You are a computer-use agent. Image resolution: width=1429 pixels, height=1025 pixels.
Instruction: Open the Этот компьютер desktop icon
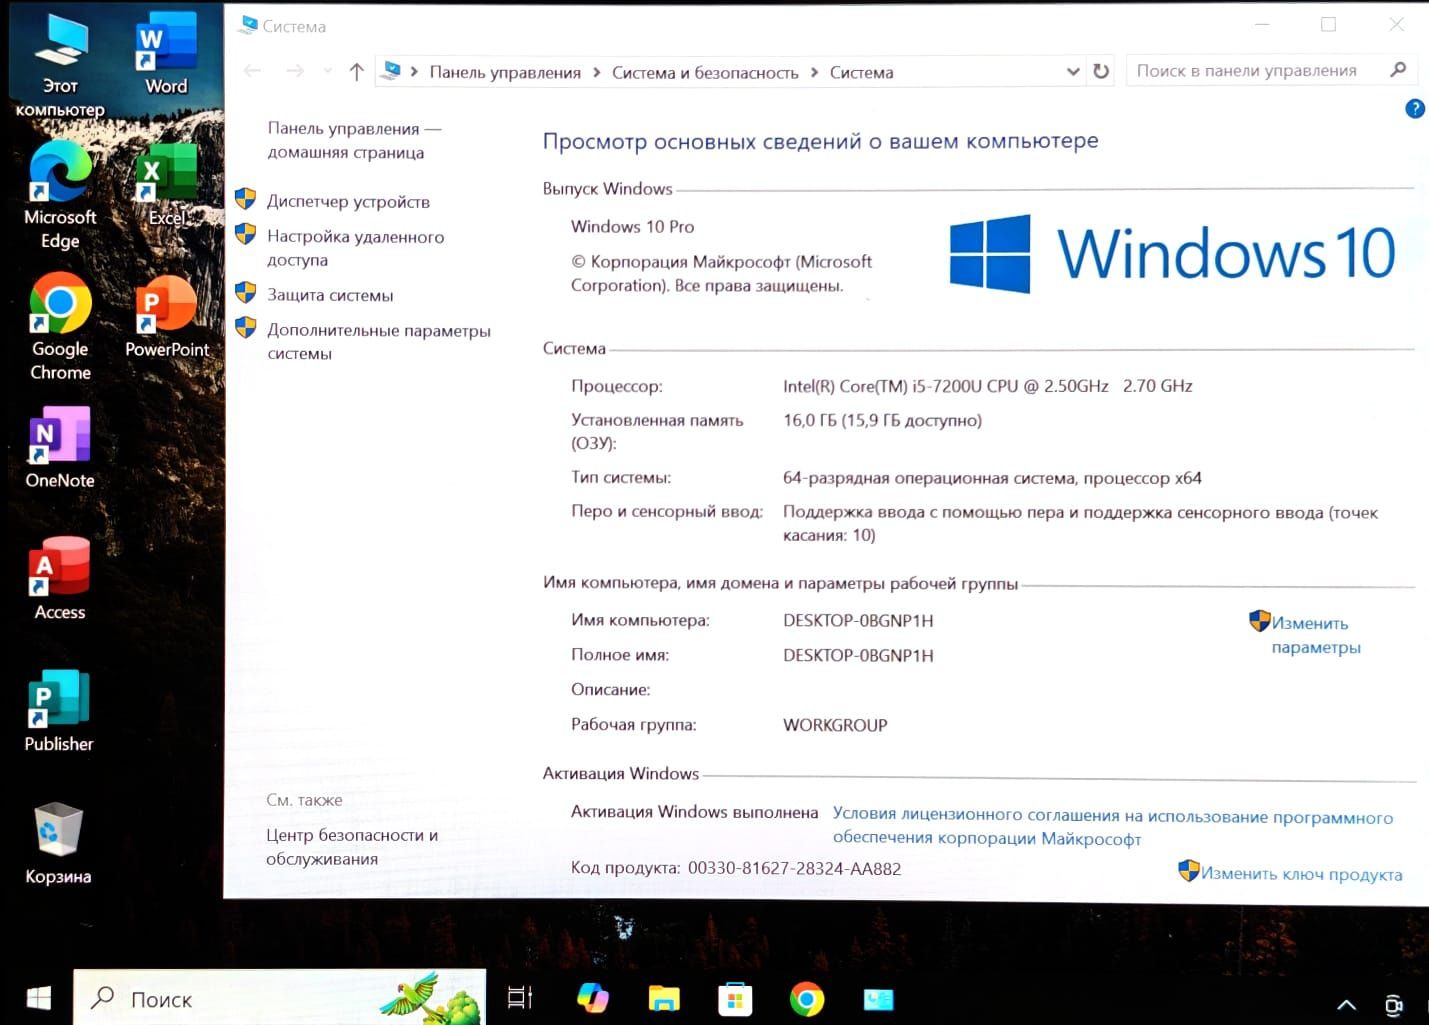click(60, 66)
